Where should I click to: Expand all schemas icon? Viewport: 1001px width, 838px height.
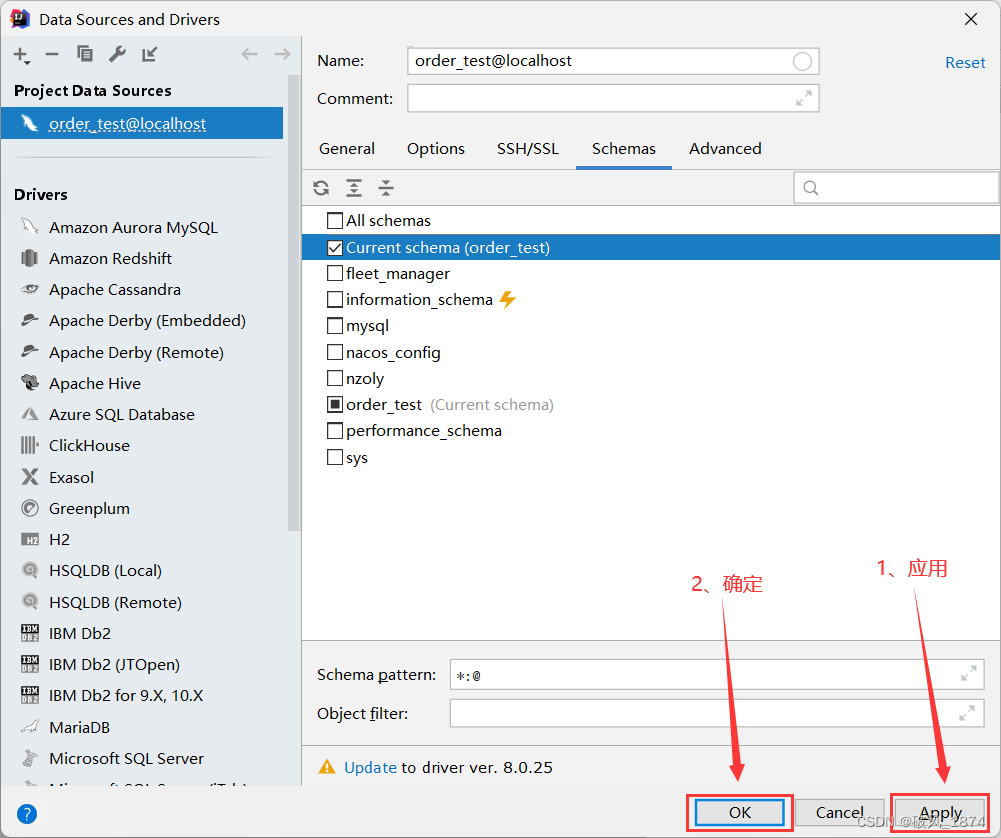pos(354,188)
